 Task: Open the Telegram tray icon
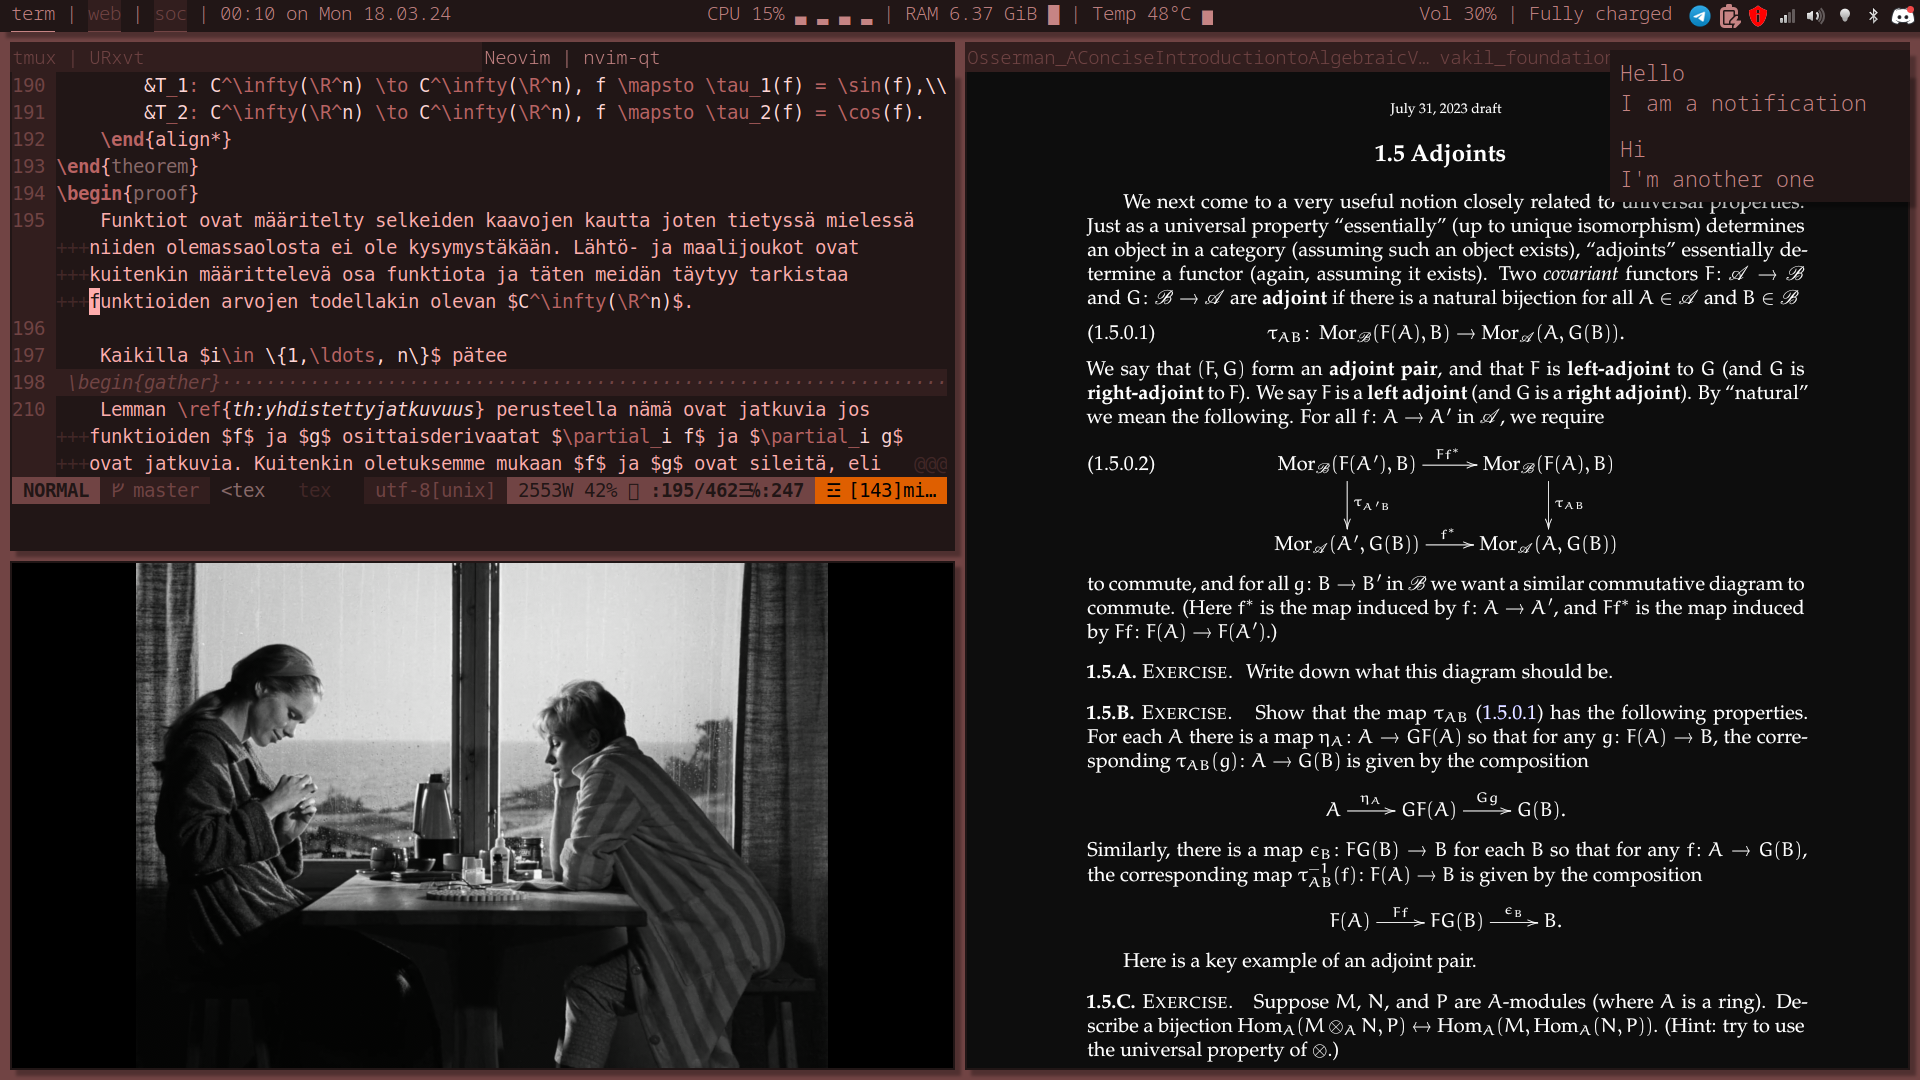(x=1699, y=15)
